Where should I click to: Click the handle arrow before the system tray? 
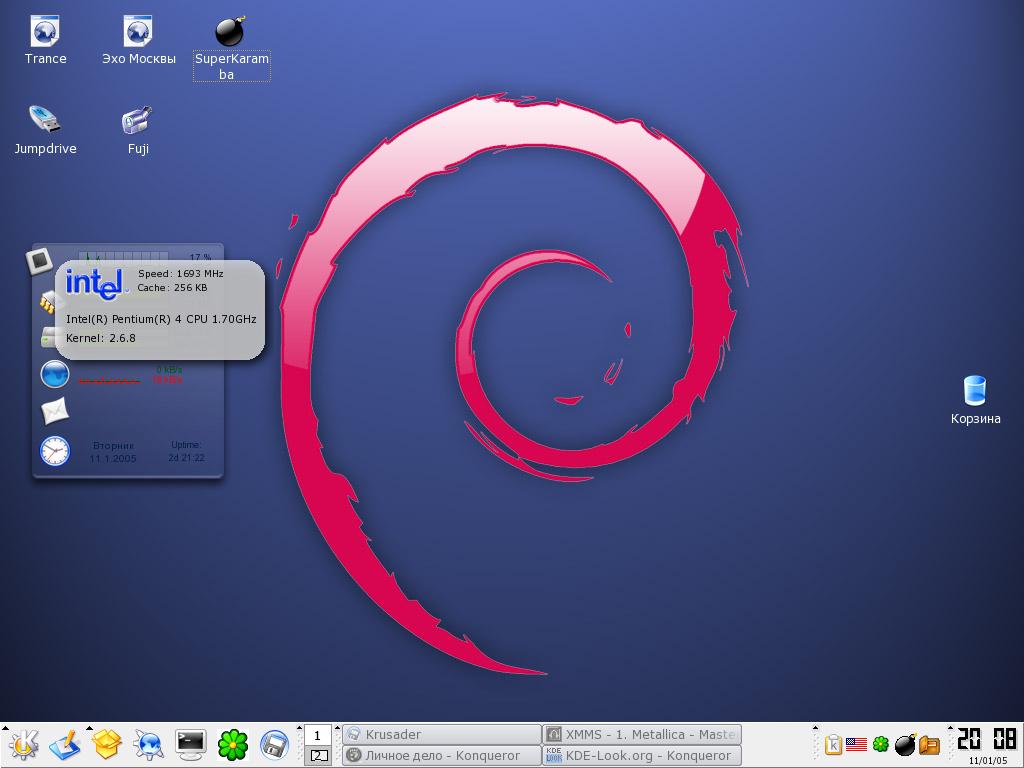[x=815, y=728]
